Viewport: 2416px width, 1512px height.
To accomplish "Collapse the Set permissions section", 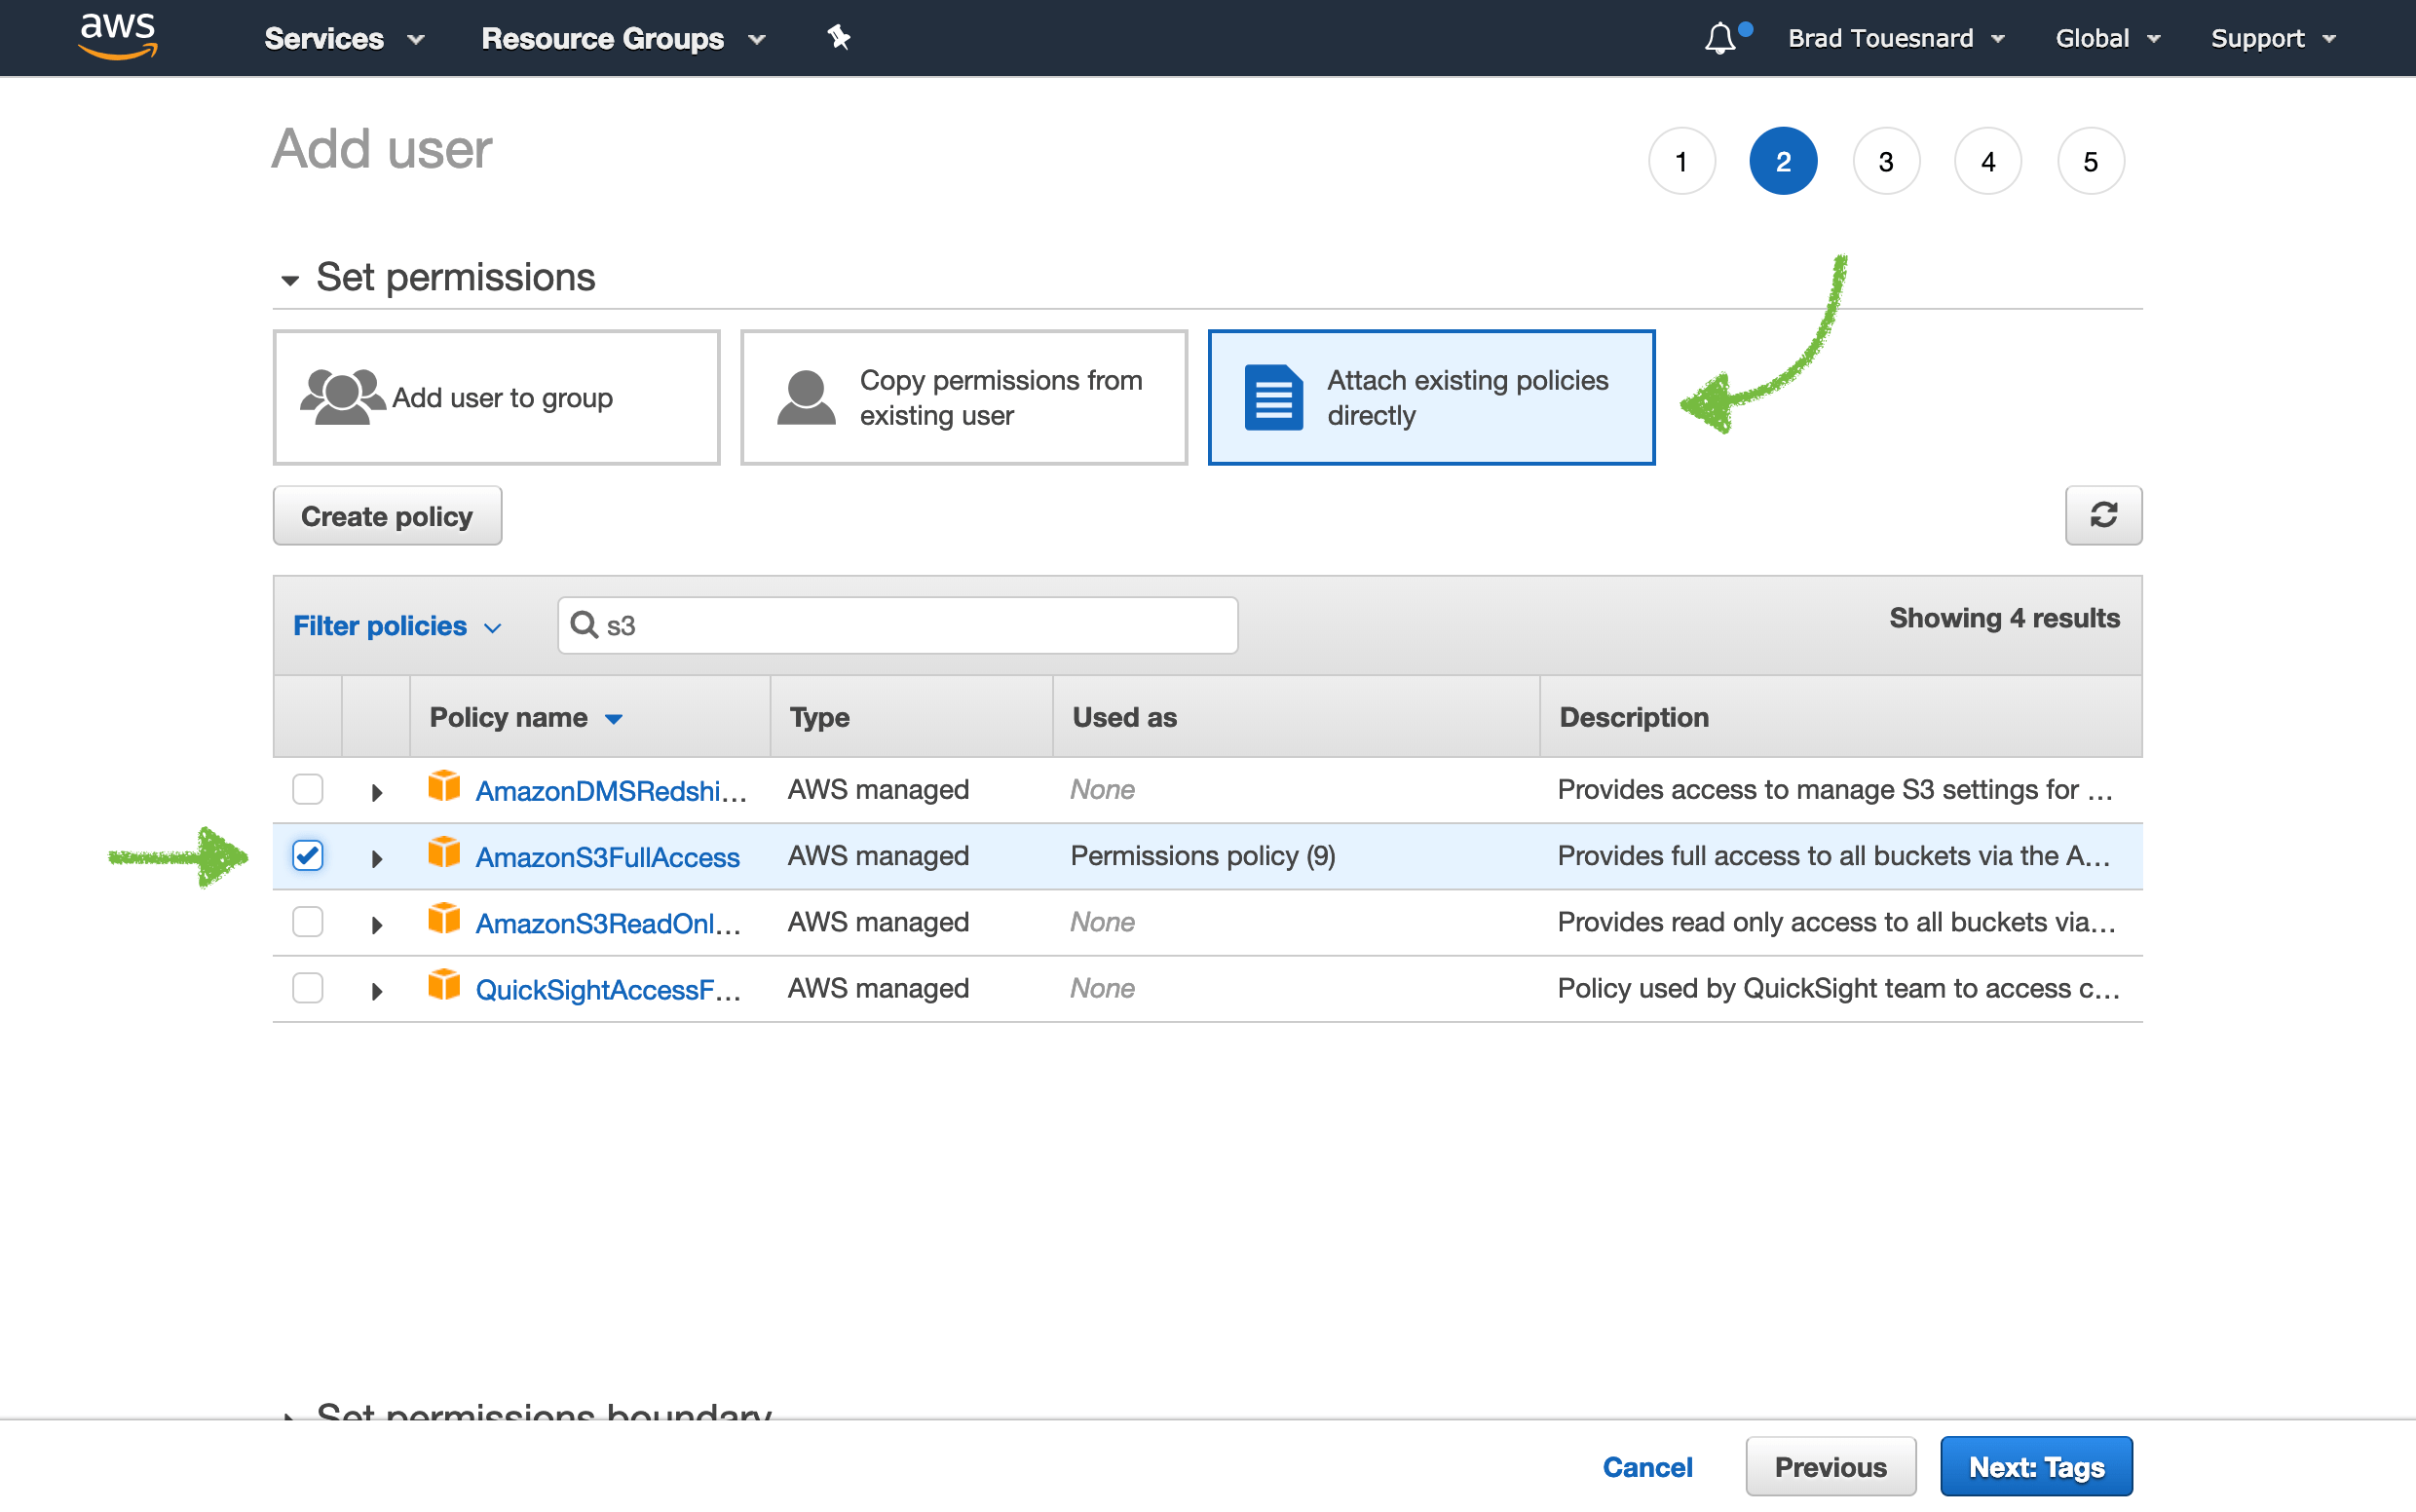I will coord(290,281).
